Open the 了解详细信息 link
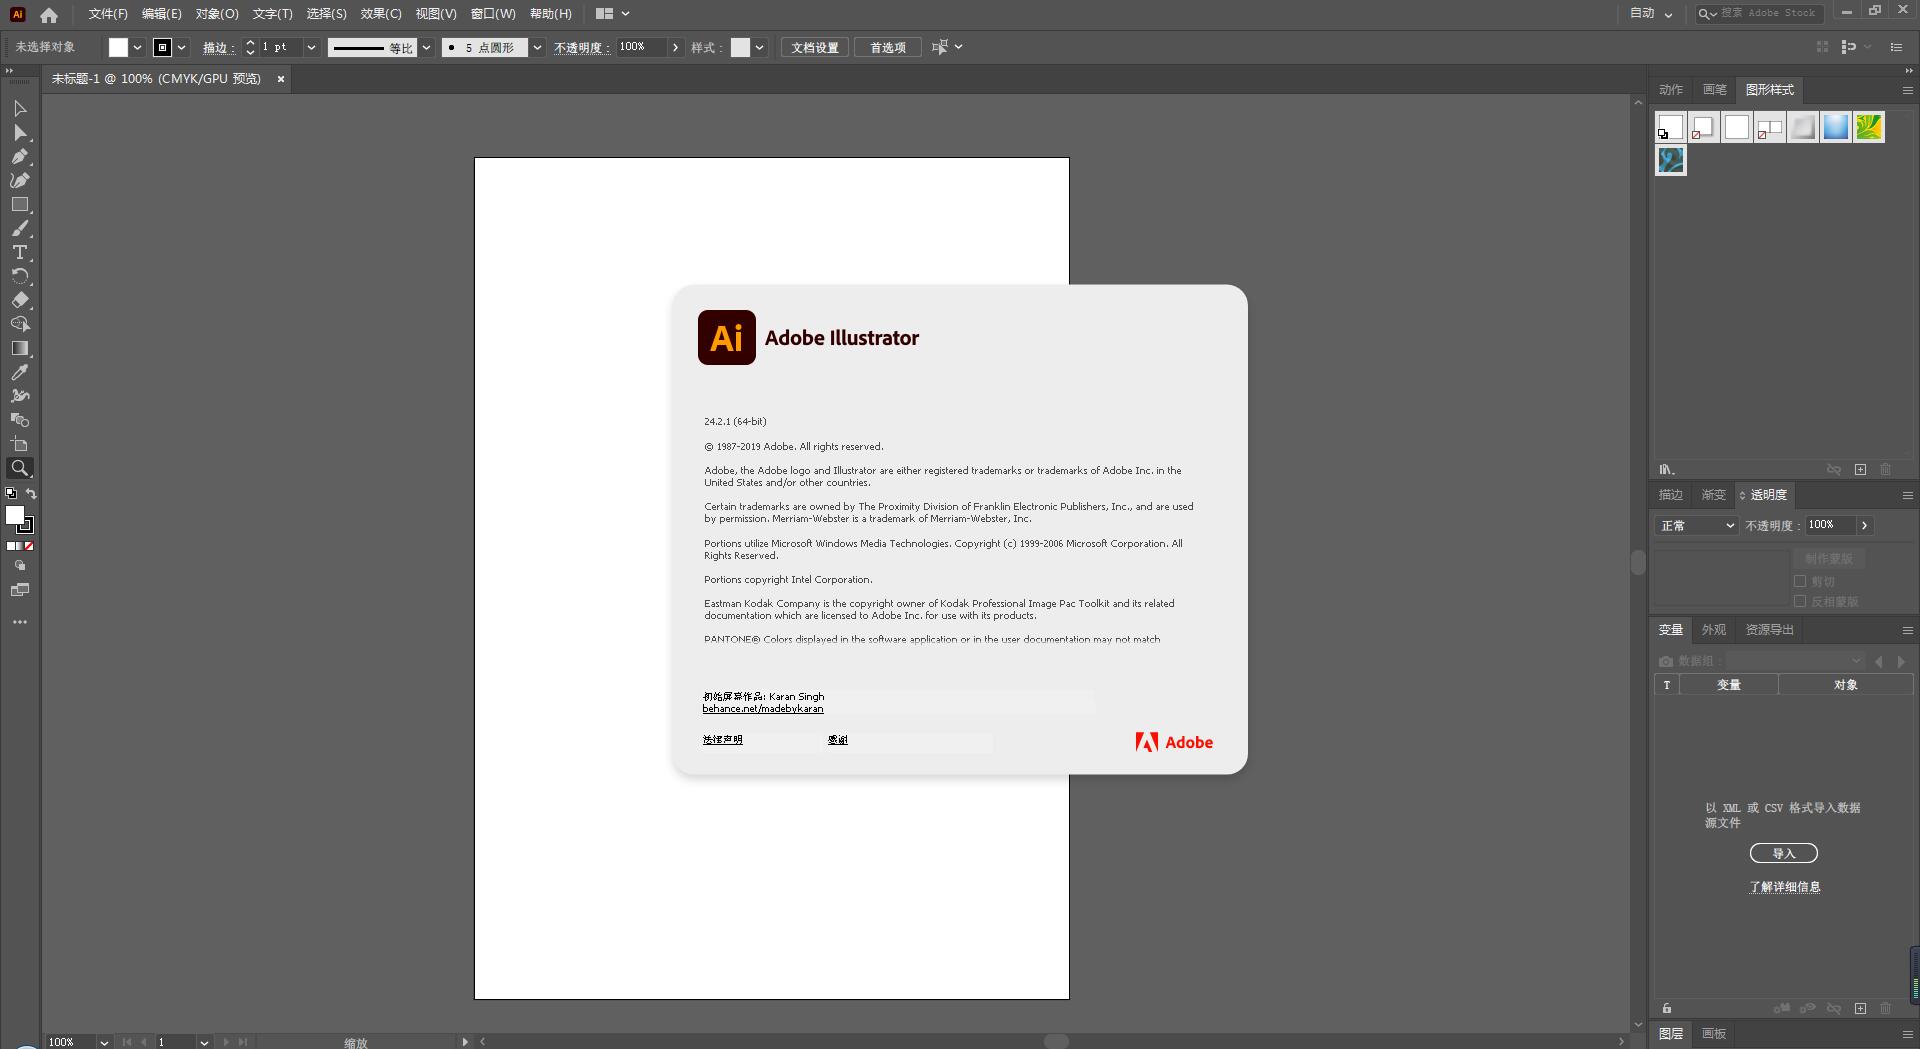 [x=1785, y=887]
